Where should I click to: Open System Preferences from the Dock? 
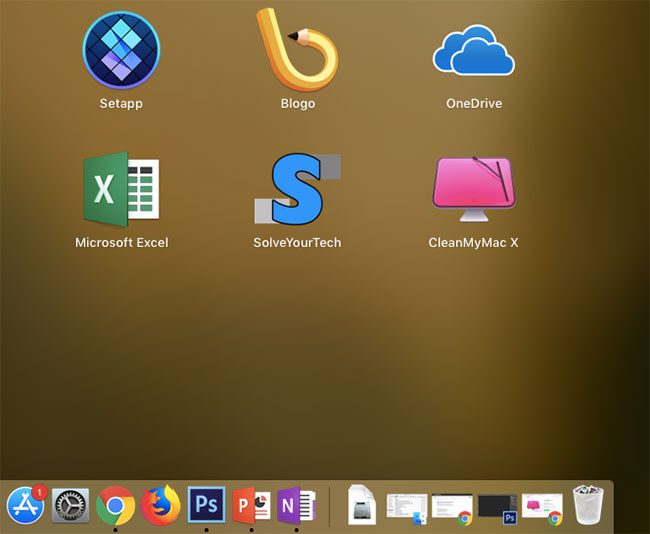coord(71,507)
